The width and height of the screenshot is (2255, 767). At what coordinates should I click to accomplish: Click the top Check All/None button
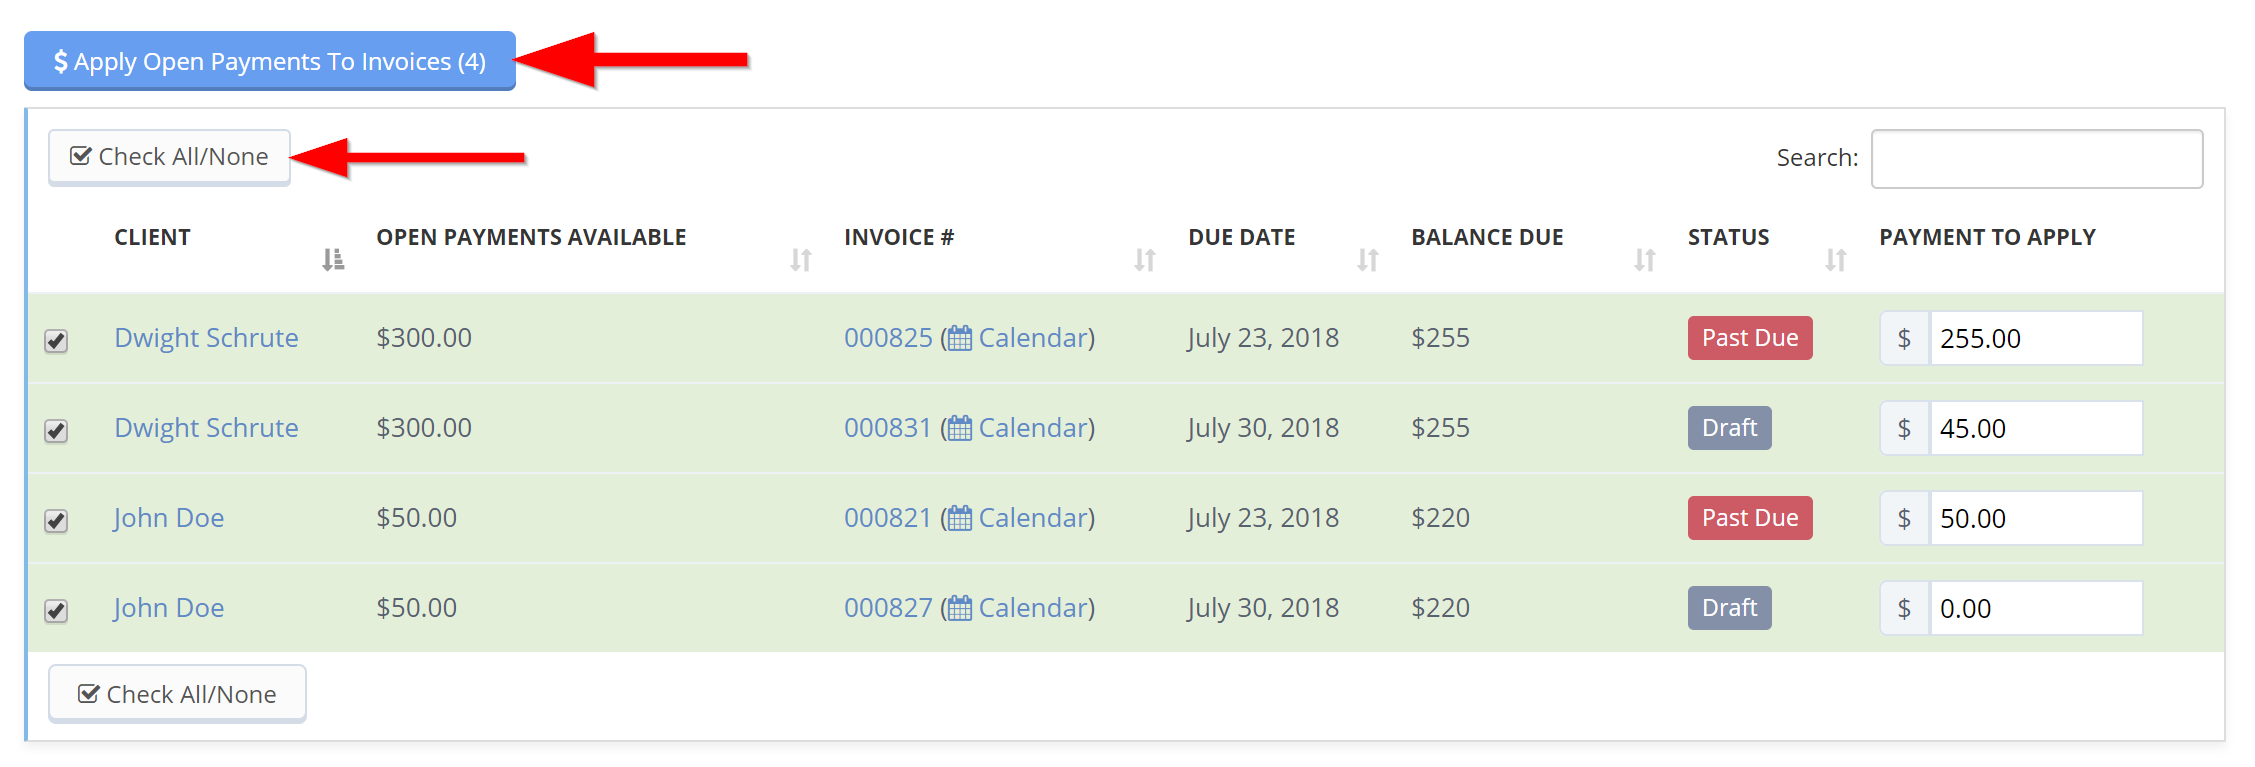click(x=169, y=157)
